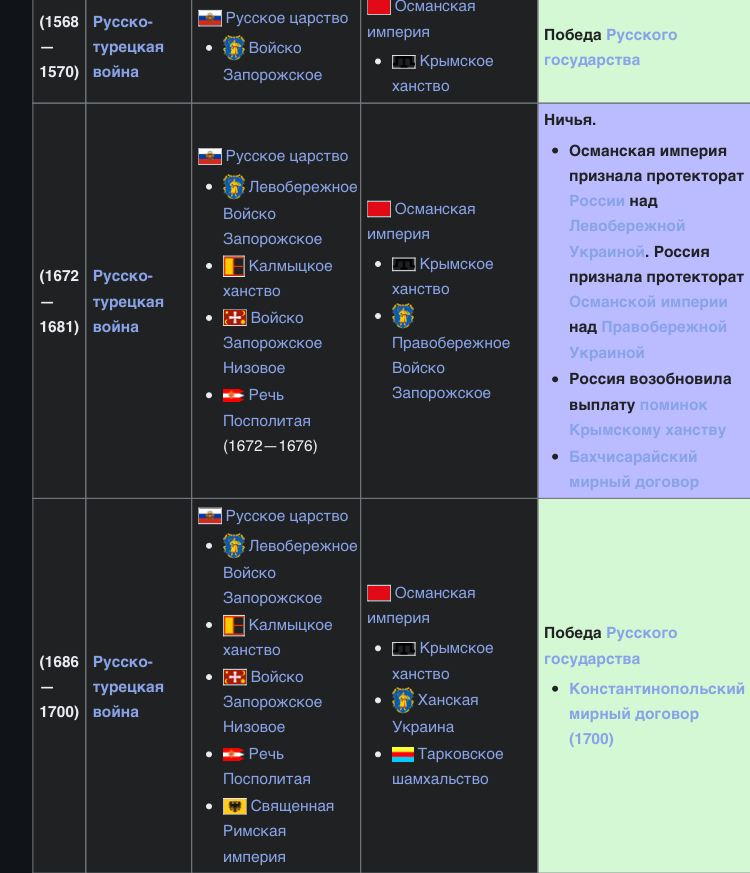Click Kalmyk Khanate flag in 1672–1681 row
The image size is (750, 873).
click(234, 266)
